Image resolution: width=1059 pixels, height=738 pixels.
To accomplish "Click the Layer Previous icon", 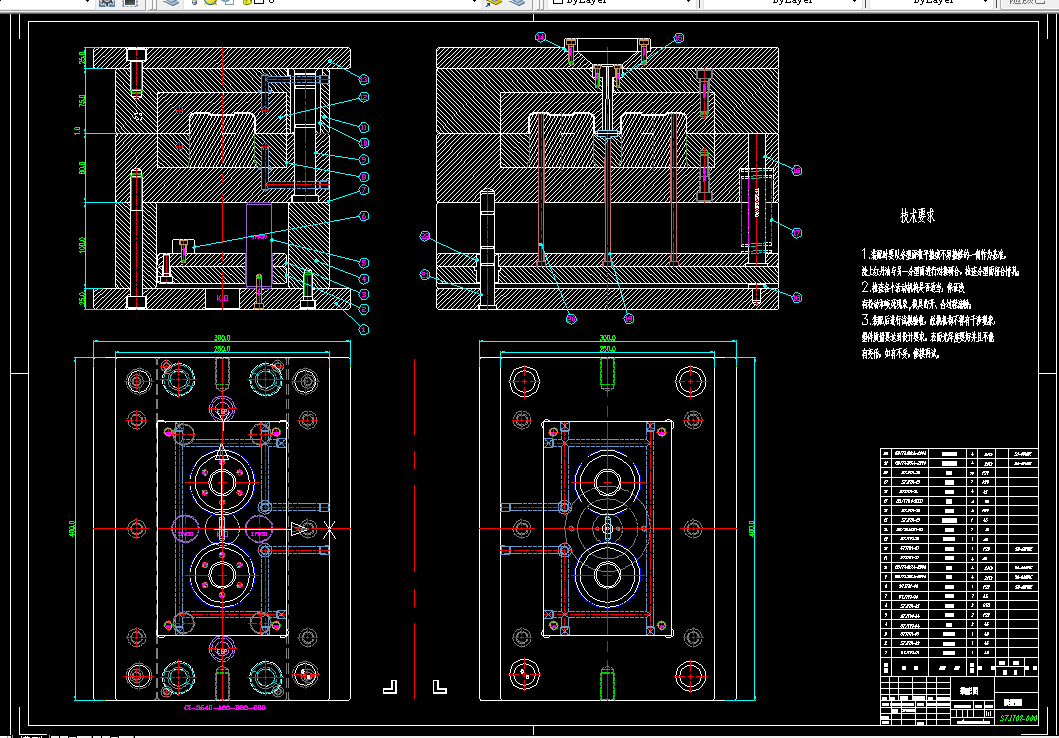I will coord(517,3).
